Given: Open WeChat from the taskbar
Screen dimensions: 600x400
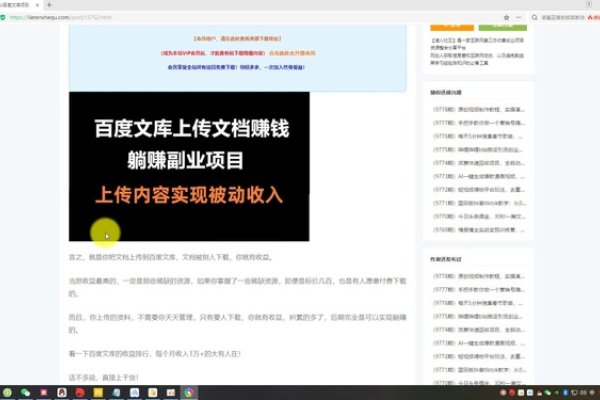Looking at the screenshot, I should [x=25, y=392].
